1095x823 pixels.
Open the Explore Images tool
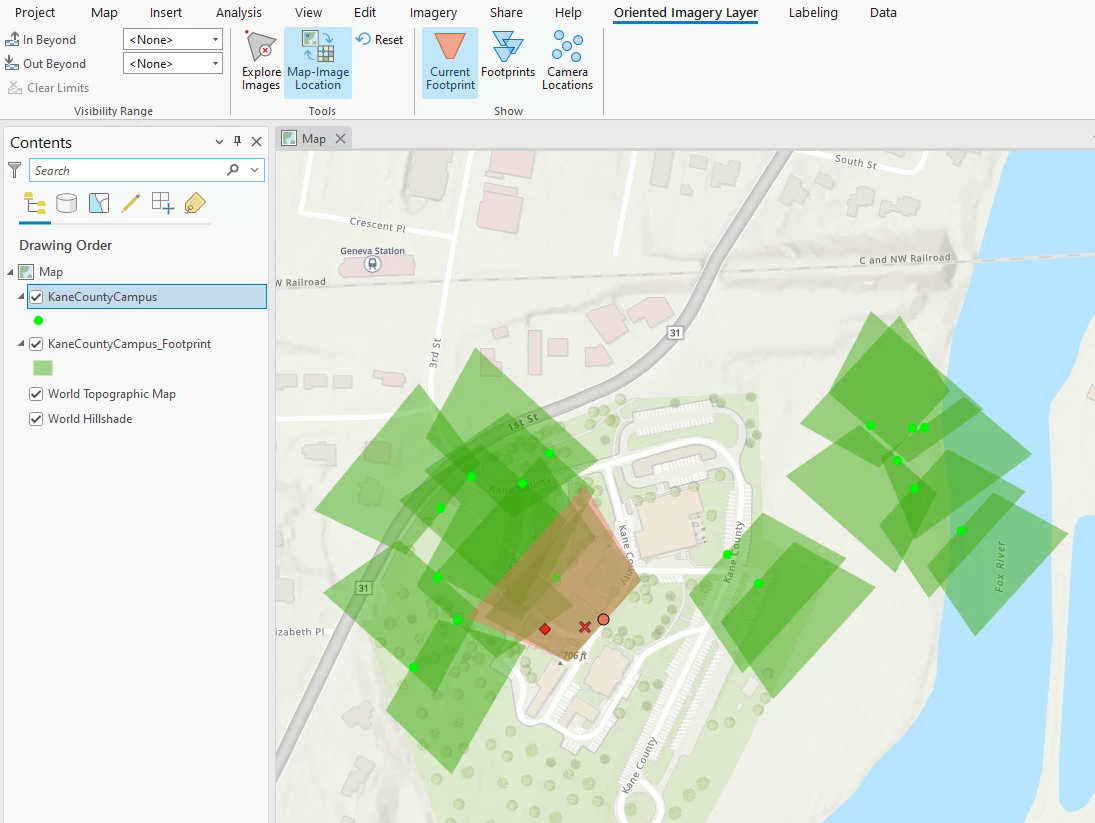(261, 61)
